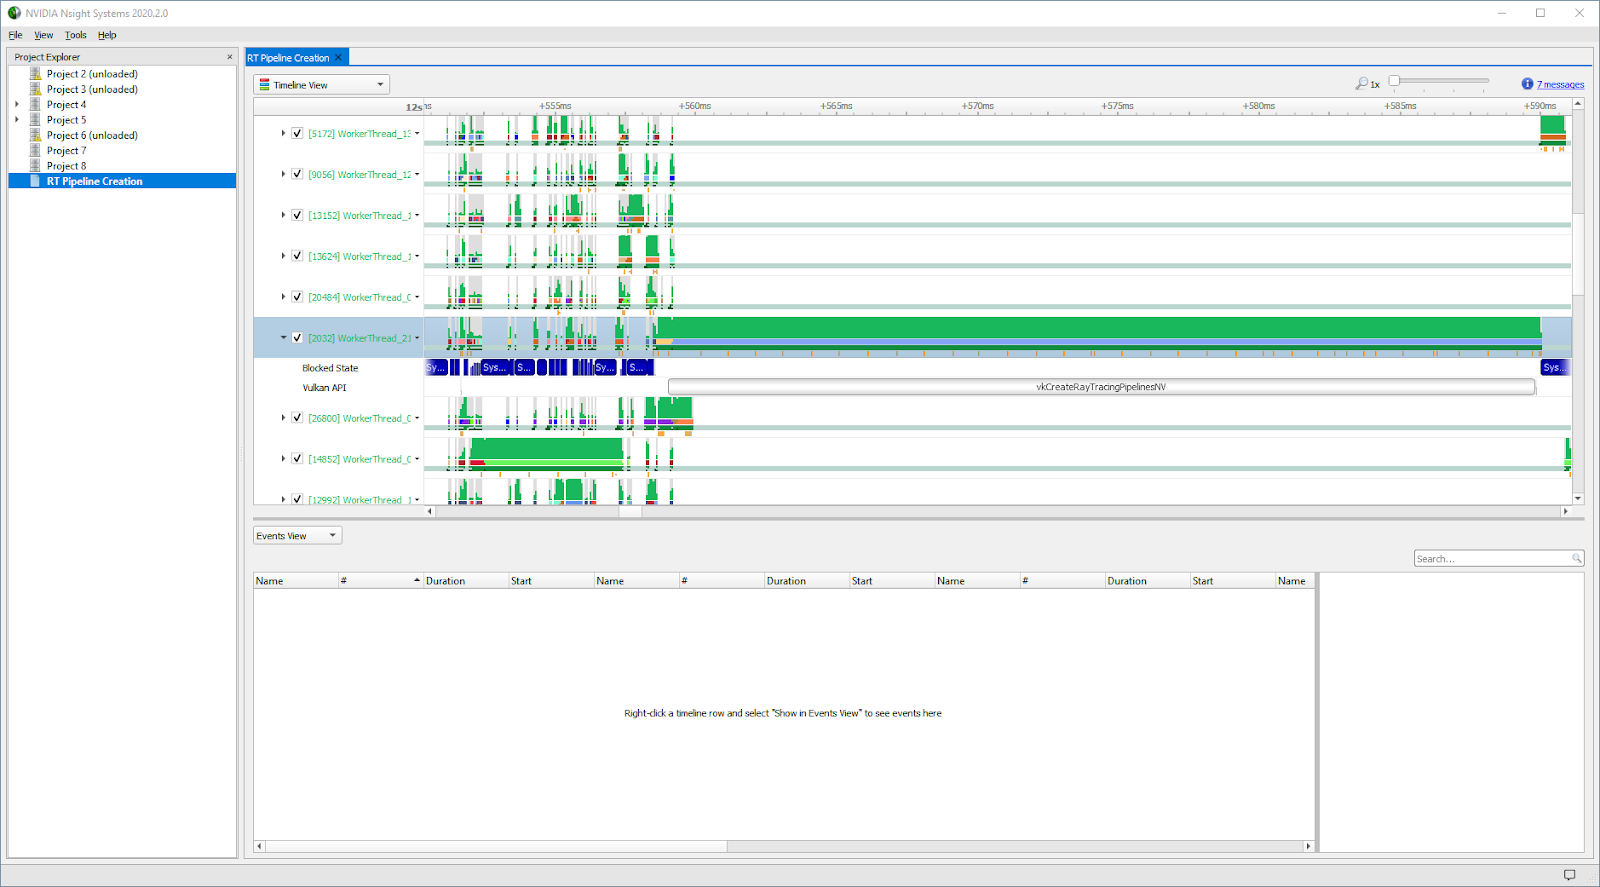Select the Project 3 (unloaded) icon
The width and height of the screenshot is (1600, 887).
point(36,89)
